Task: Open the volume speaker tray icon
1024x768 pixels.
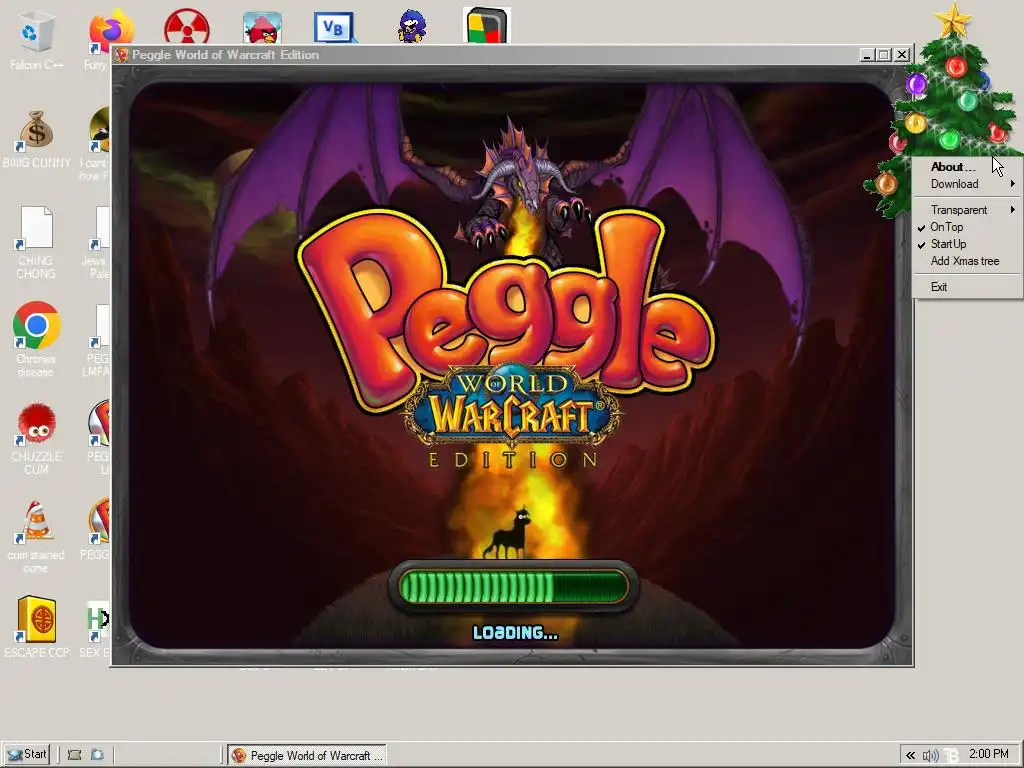Action: (930, 756)
